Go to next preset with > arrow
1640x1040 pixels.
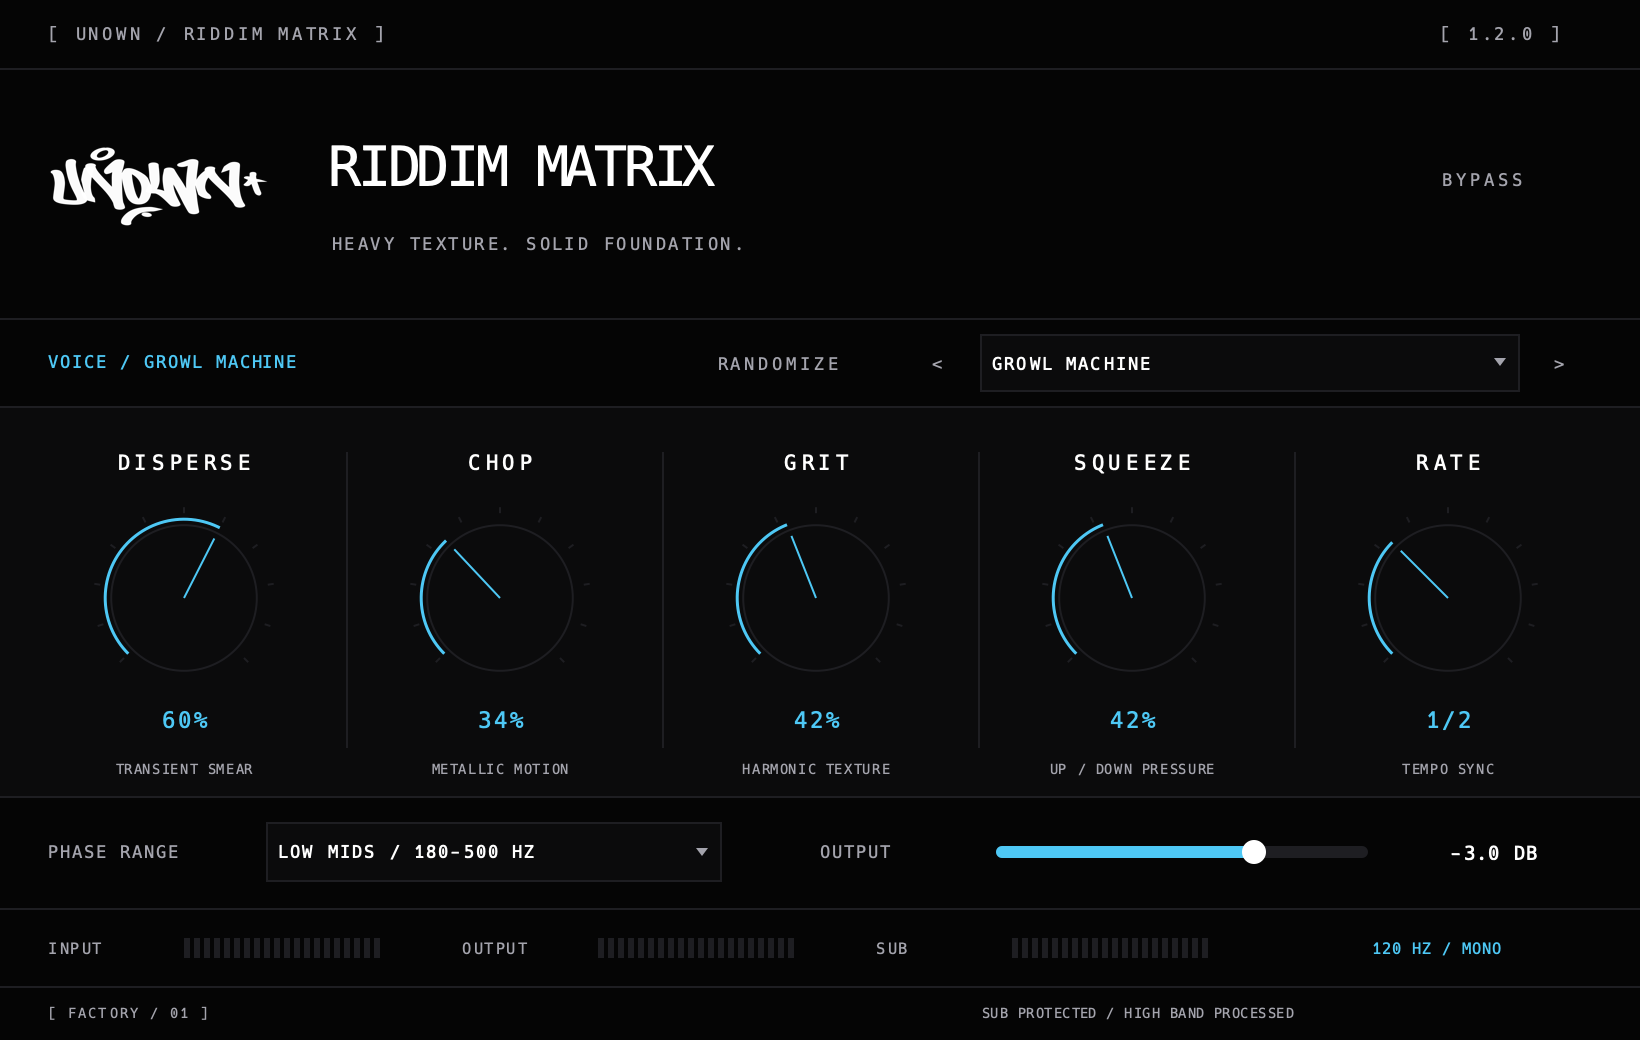click(x=1558, y=364)
